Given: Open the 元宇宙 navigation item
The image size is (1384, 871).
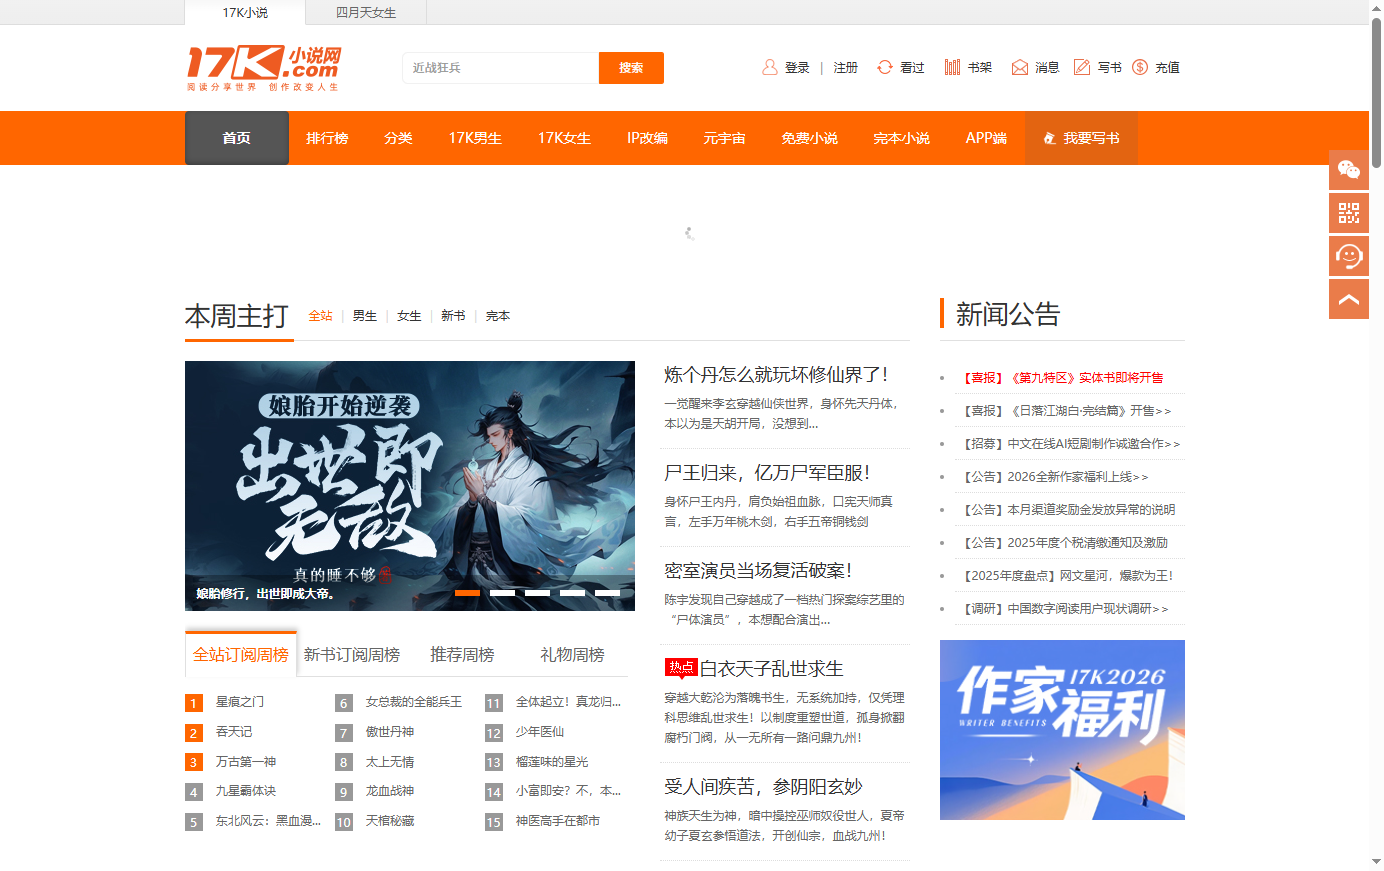Looking at the screenshot, I should (x=724, y=138).
